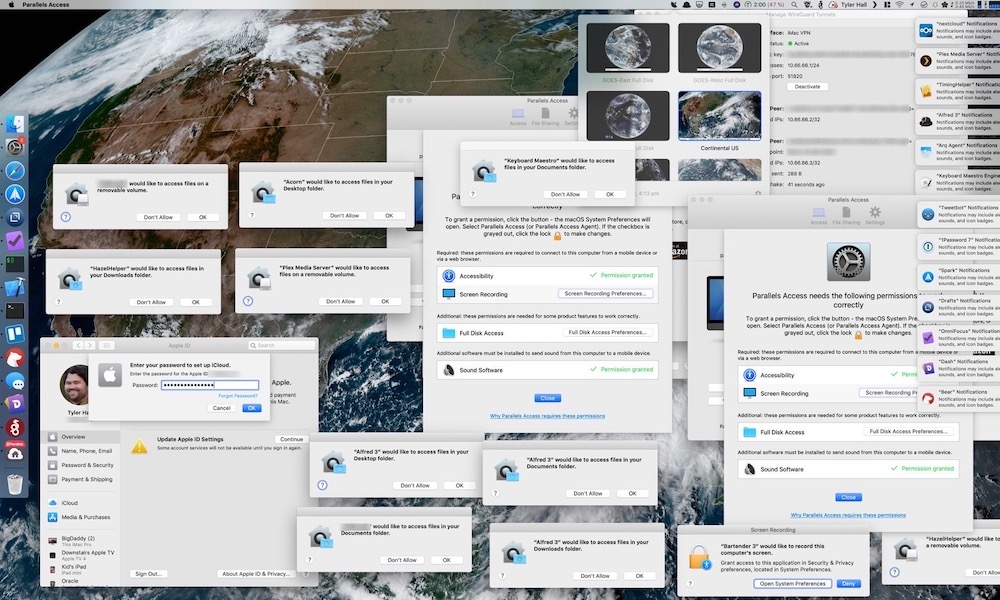Select Overview in Apple ID sidebar
Viewport: 1000px width, 600px height.
[82, 437]
